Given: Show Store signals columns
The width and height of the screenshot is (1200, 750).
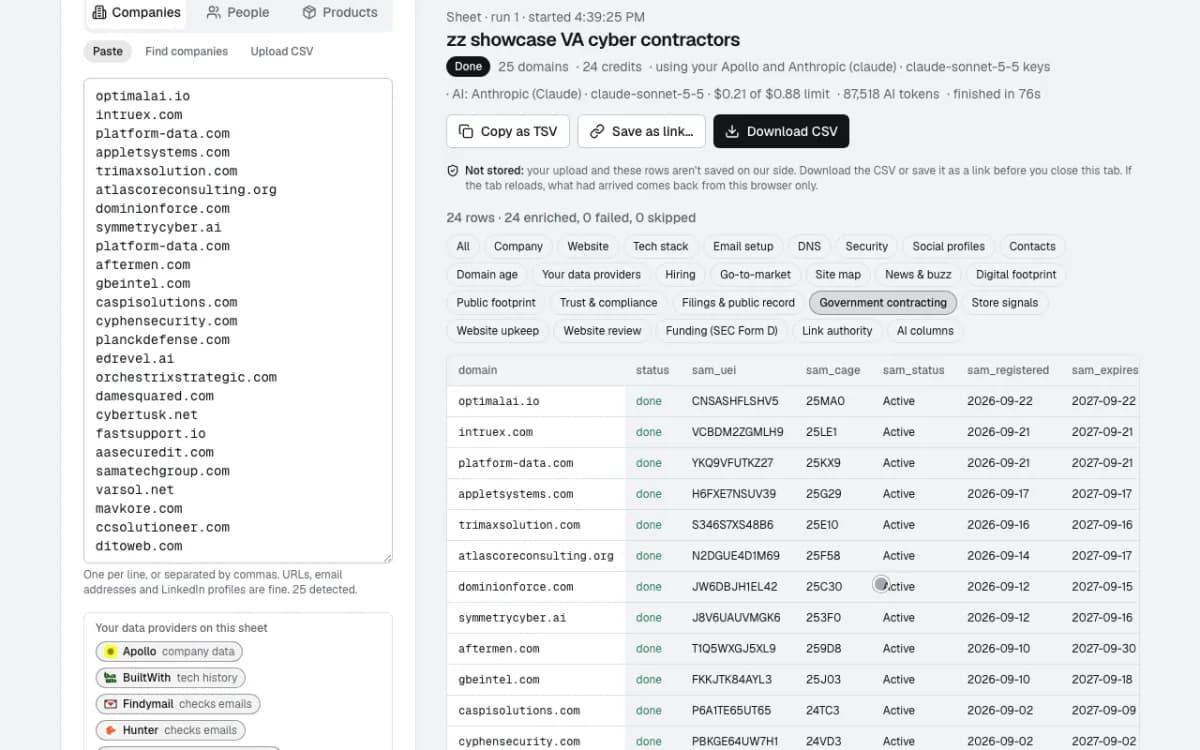Looking at the screenshot, I should 1005,302.
